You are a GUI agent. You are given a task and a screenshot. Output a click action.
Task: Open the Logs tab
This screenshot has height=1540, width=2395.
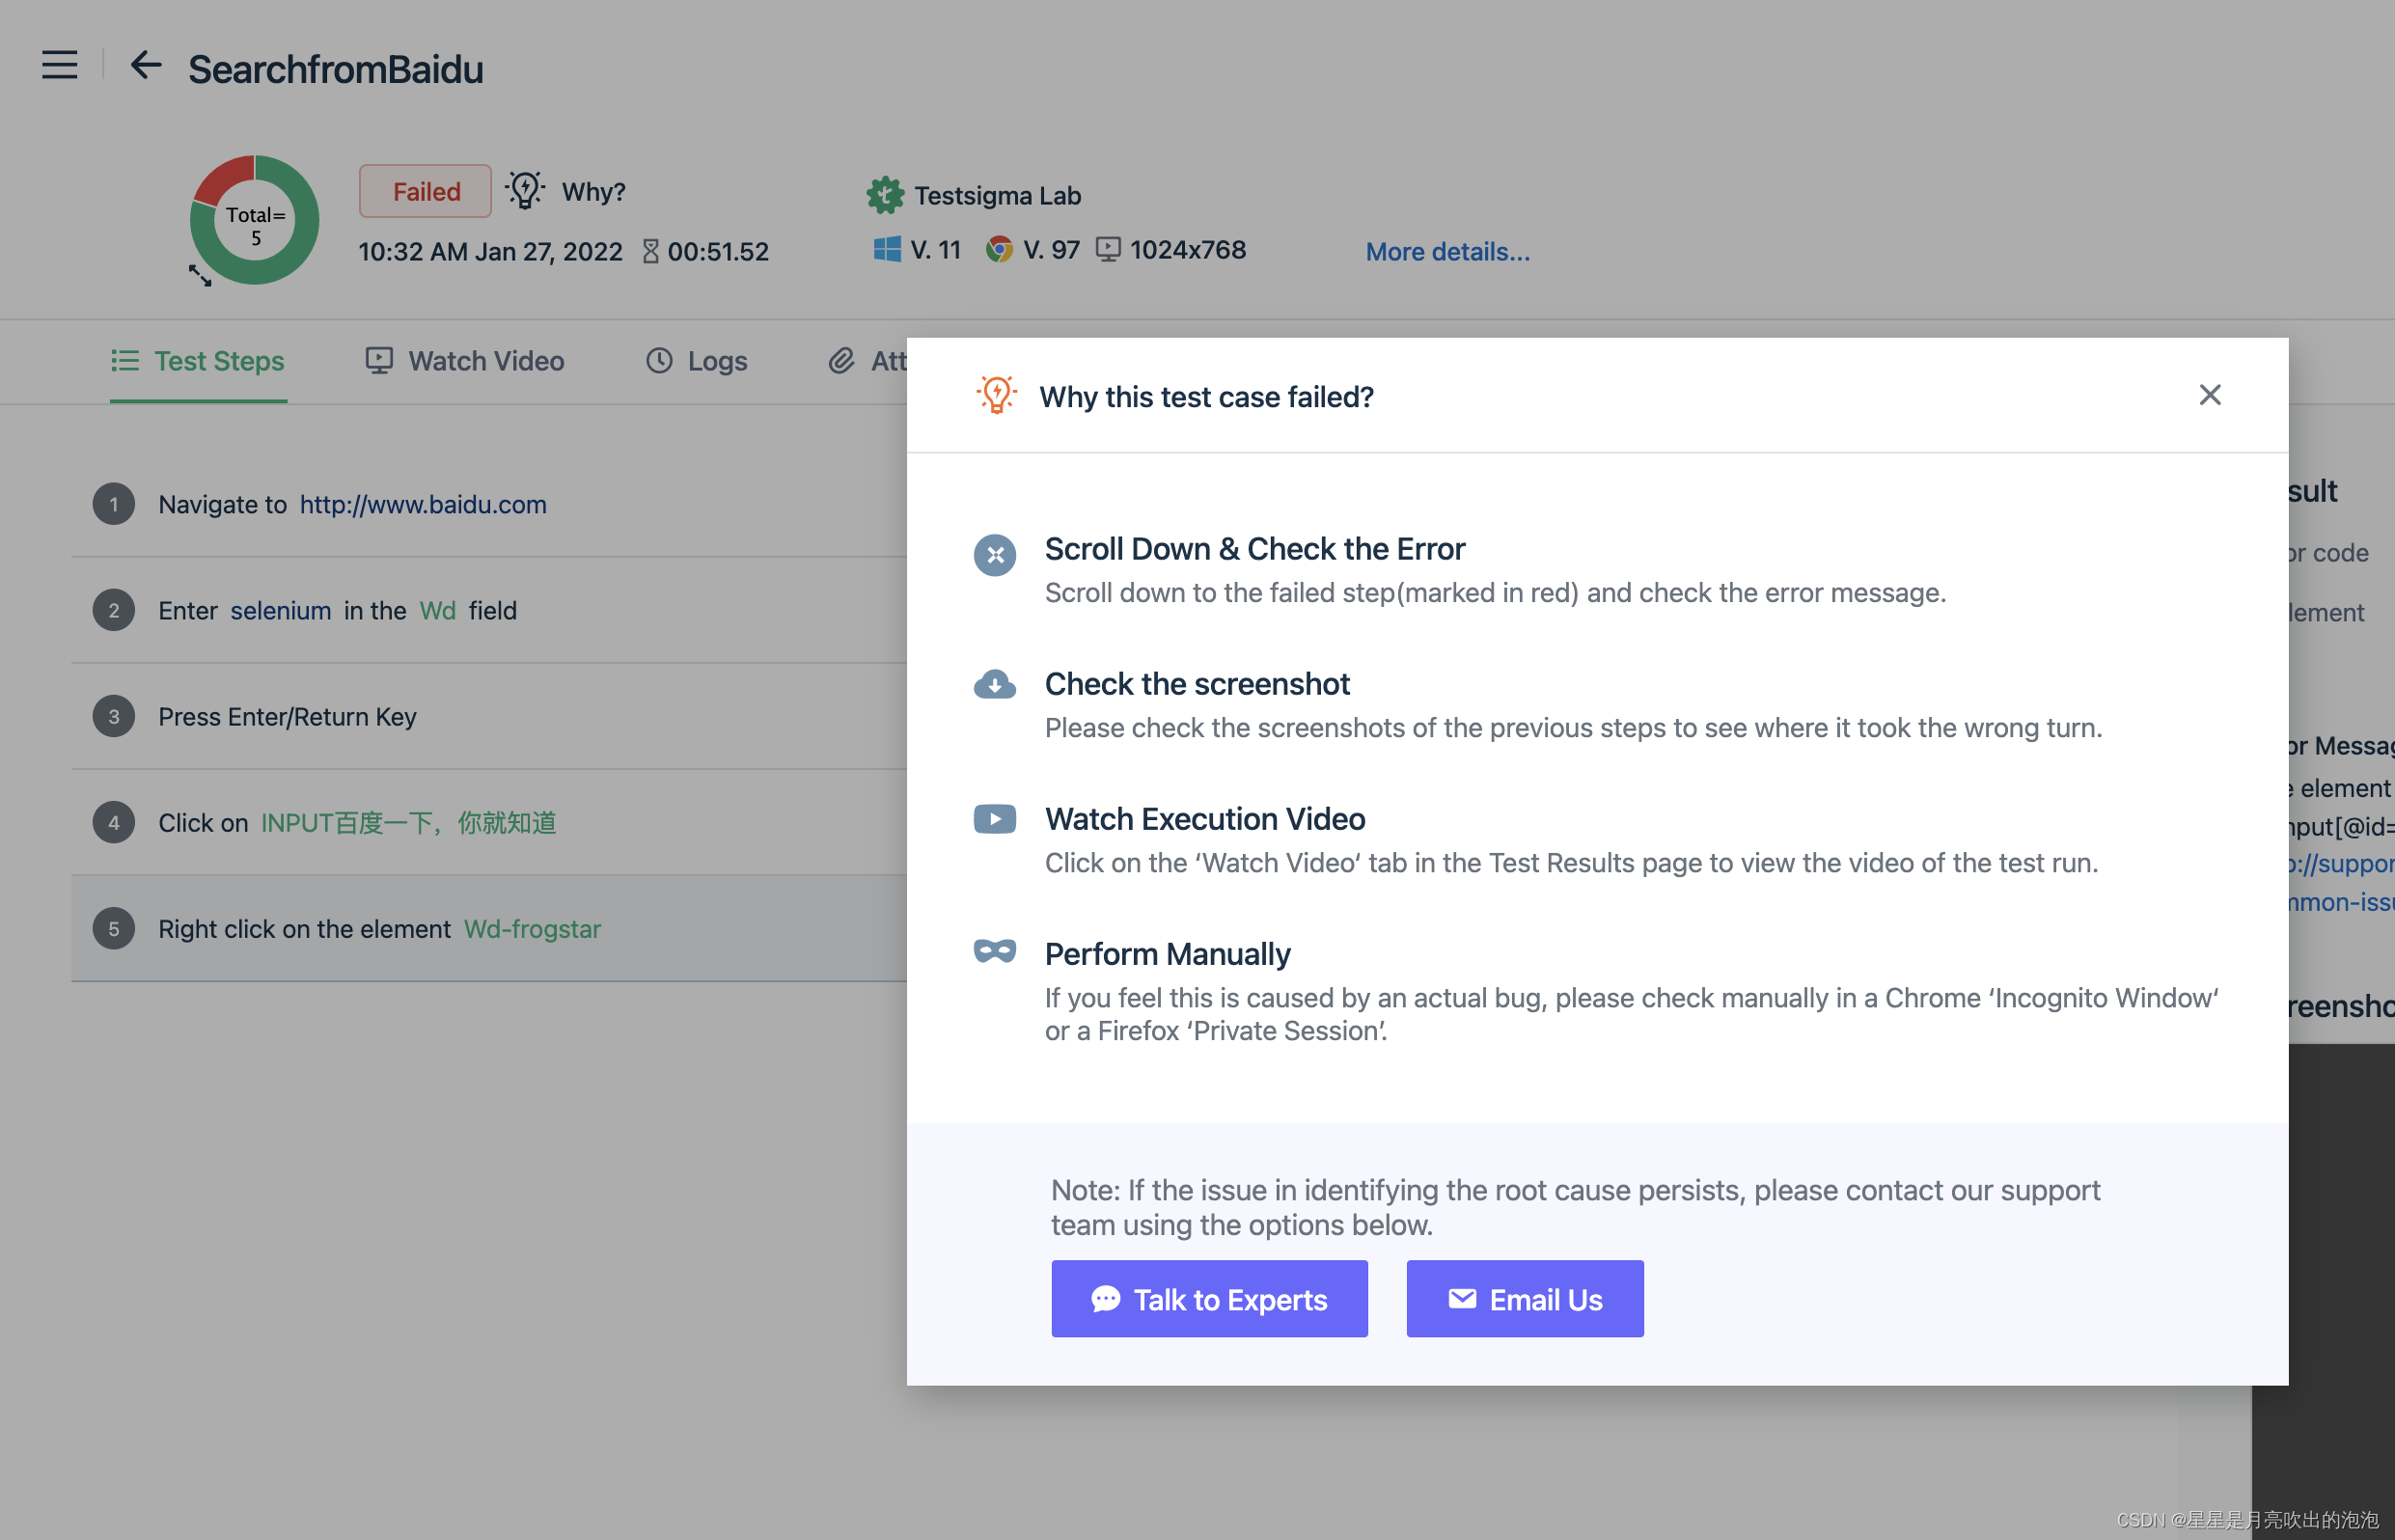tap(697, 361)
